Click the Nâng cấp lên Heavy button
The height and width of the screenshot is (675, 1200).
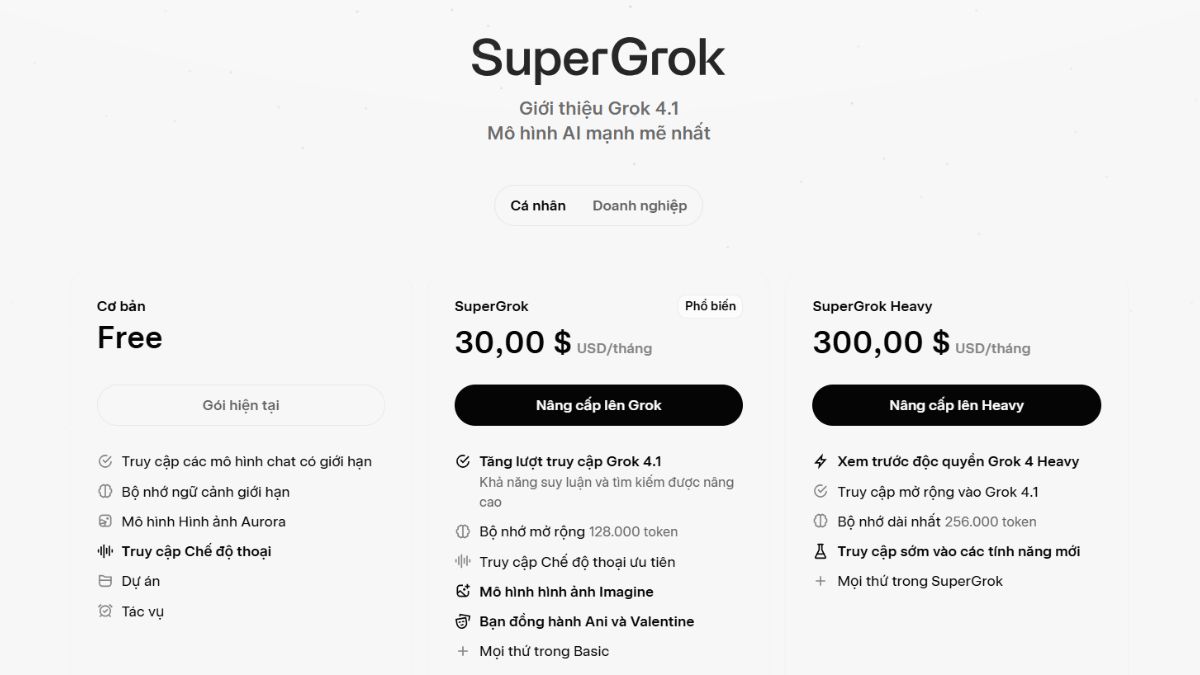coord(956,405)
